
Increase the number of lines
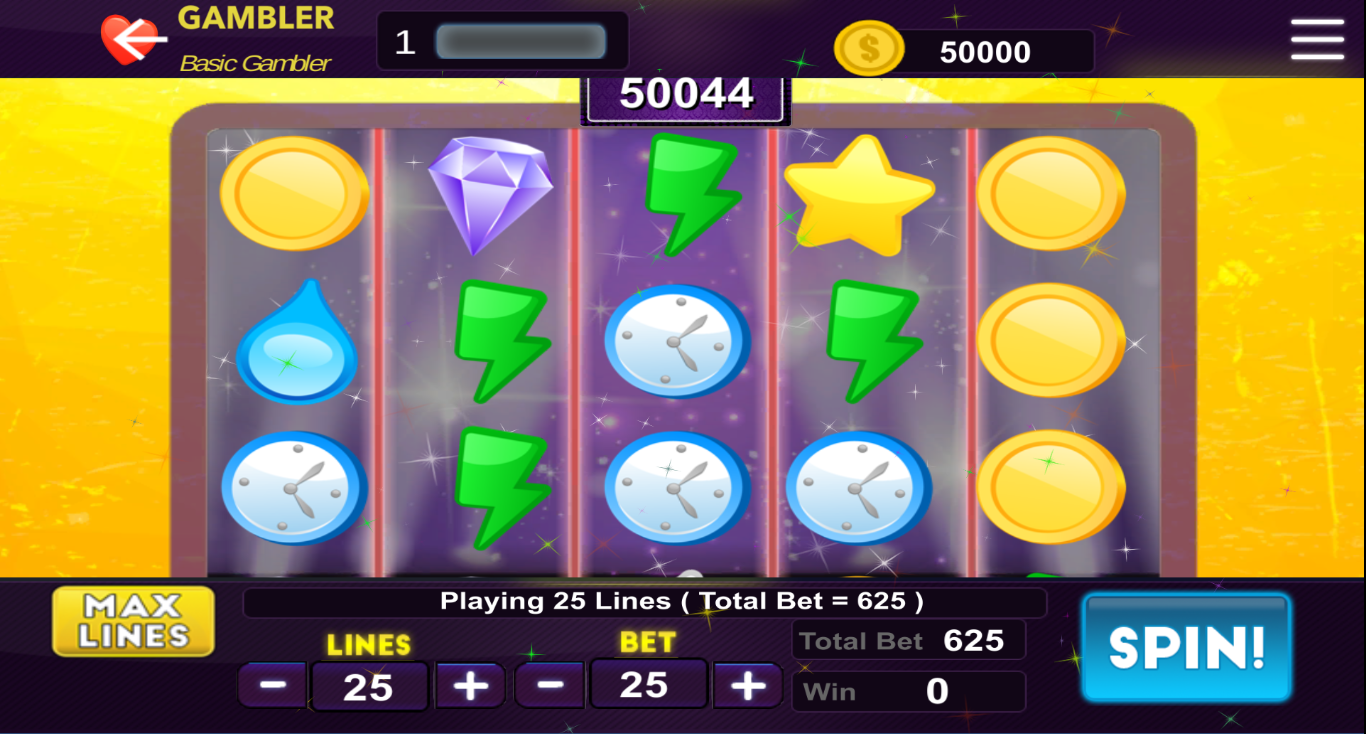470,686
